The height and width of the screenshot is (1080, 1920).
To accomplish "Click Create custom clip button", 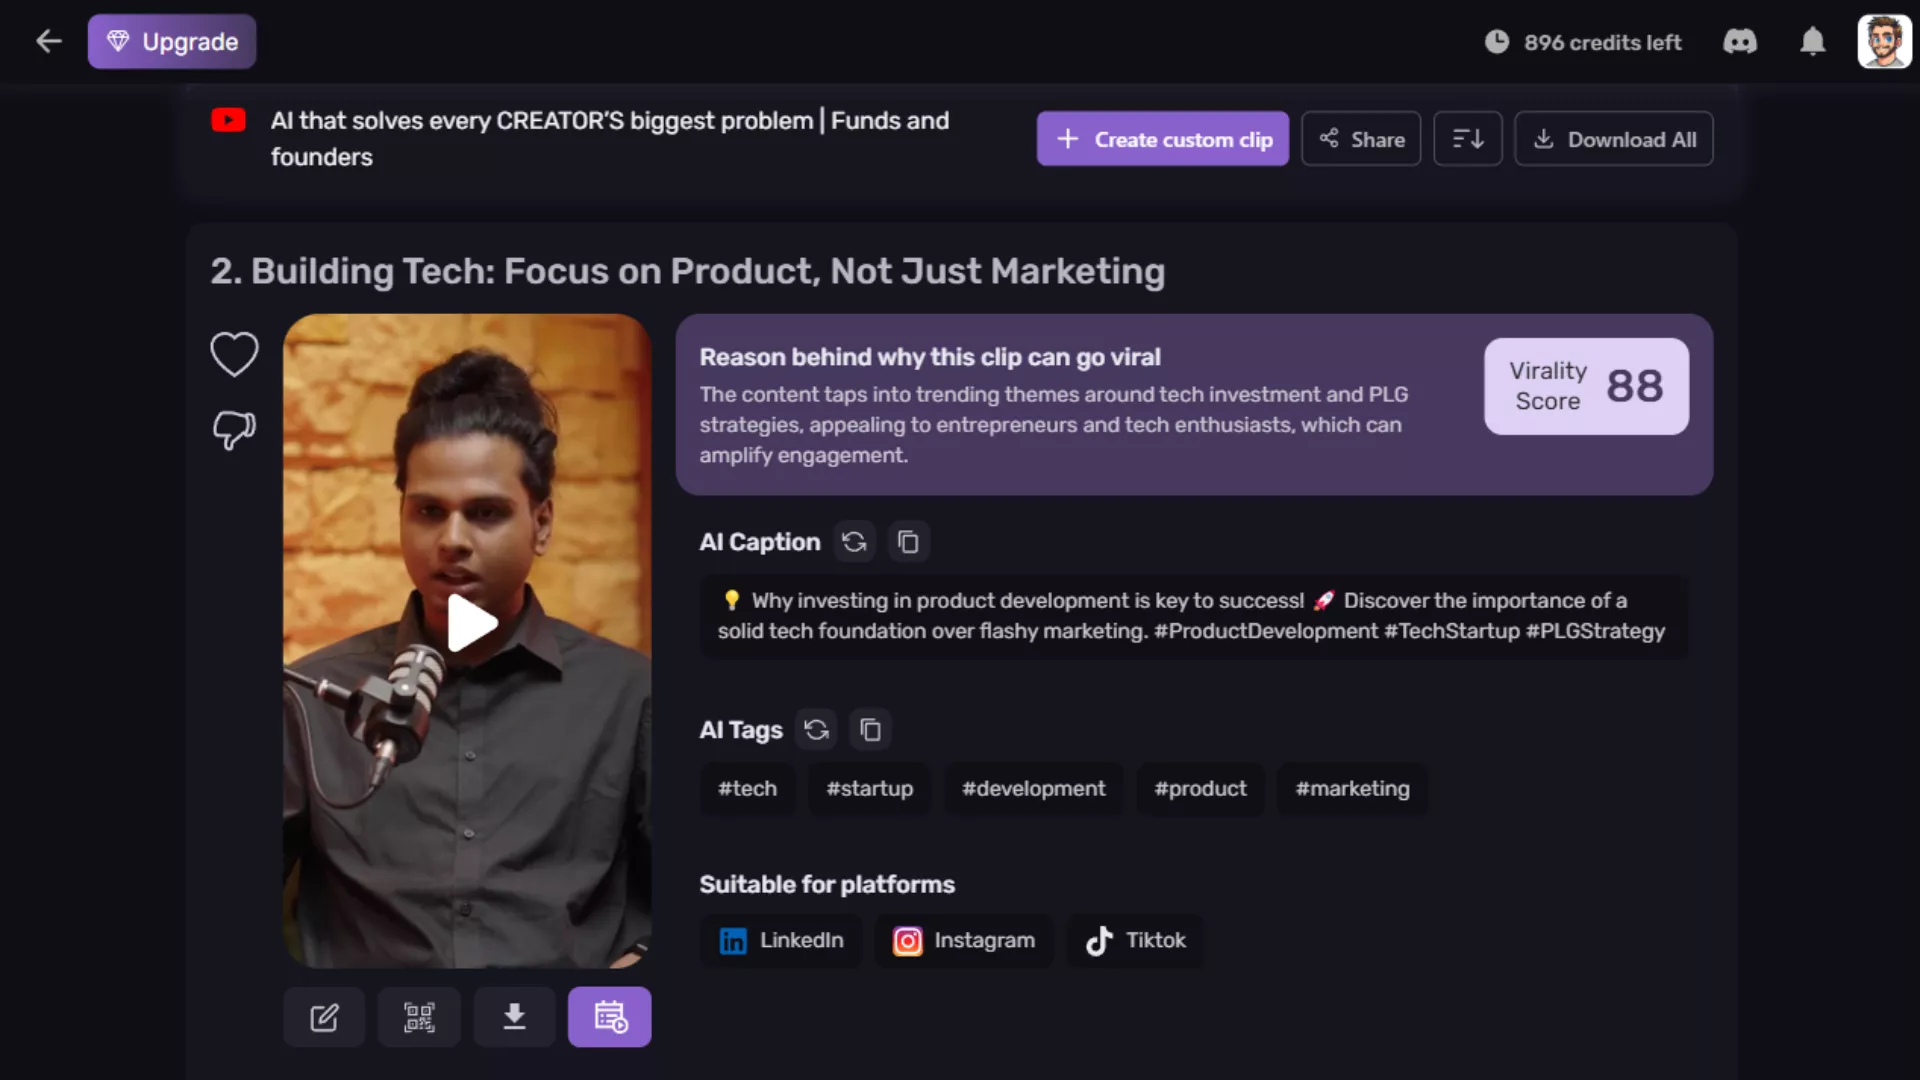I will click(x=1162, y=139).
